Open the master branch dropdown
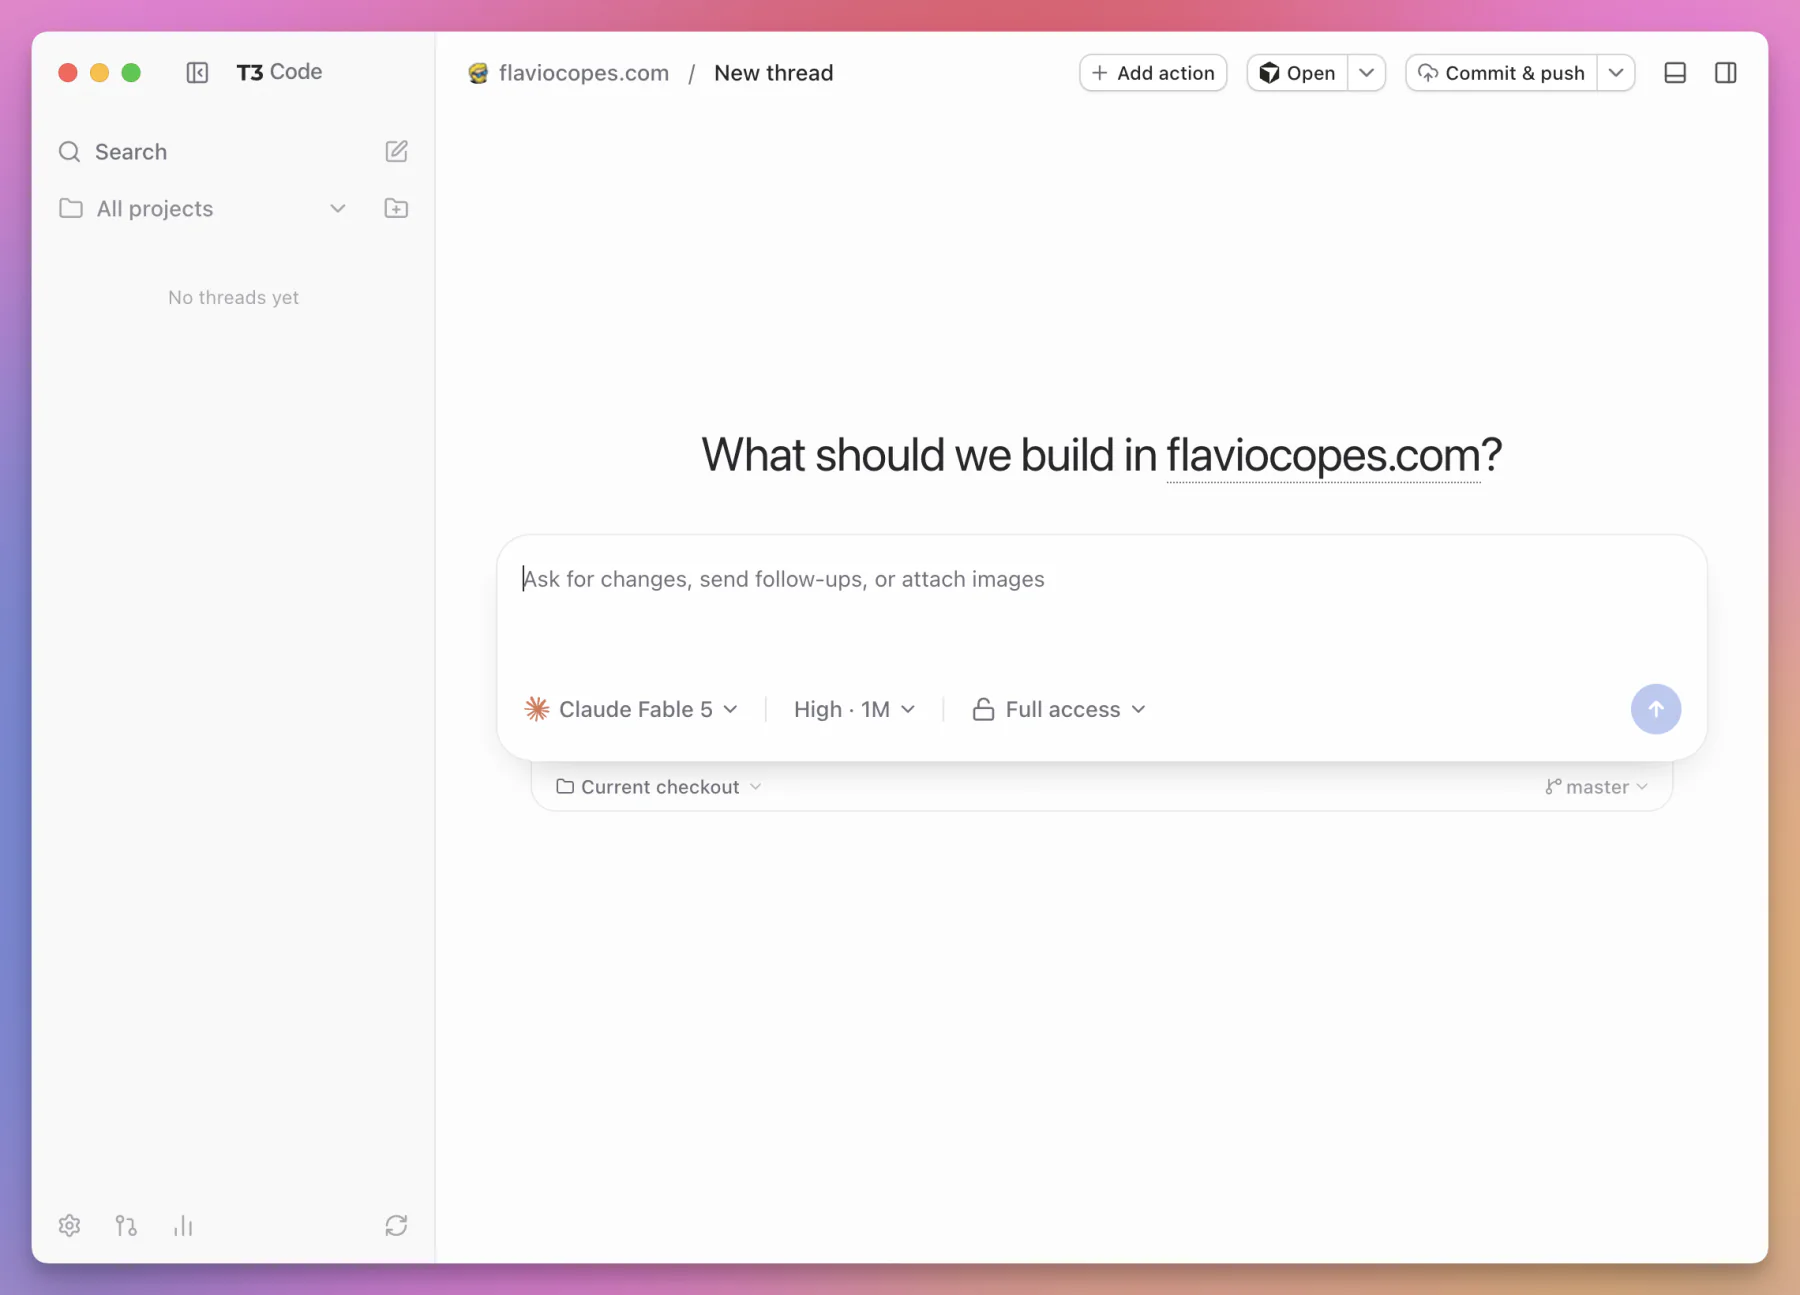1800x1295 pixels. click(x=1596, y=787)
